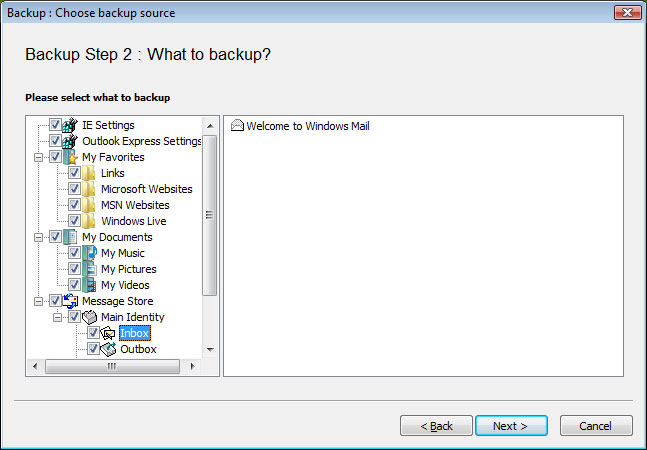Select the Windows Live tree item
The height and width of the screenshot is (450, 647).
click(x=134, y=221)
